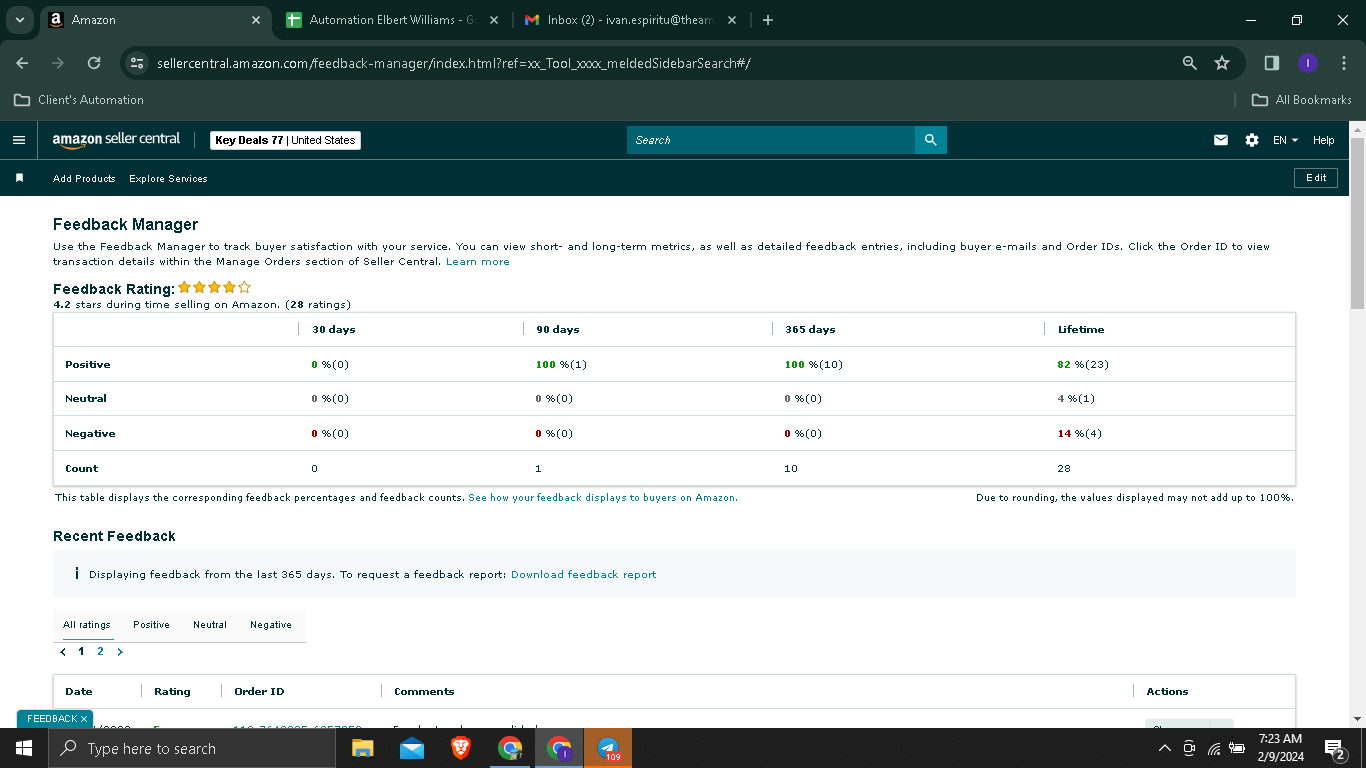Click Download feedback report link
Image resolution: width=1366 pixels, height=768 pixels.
584,575
